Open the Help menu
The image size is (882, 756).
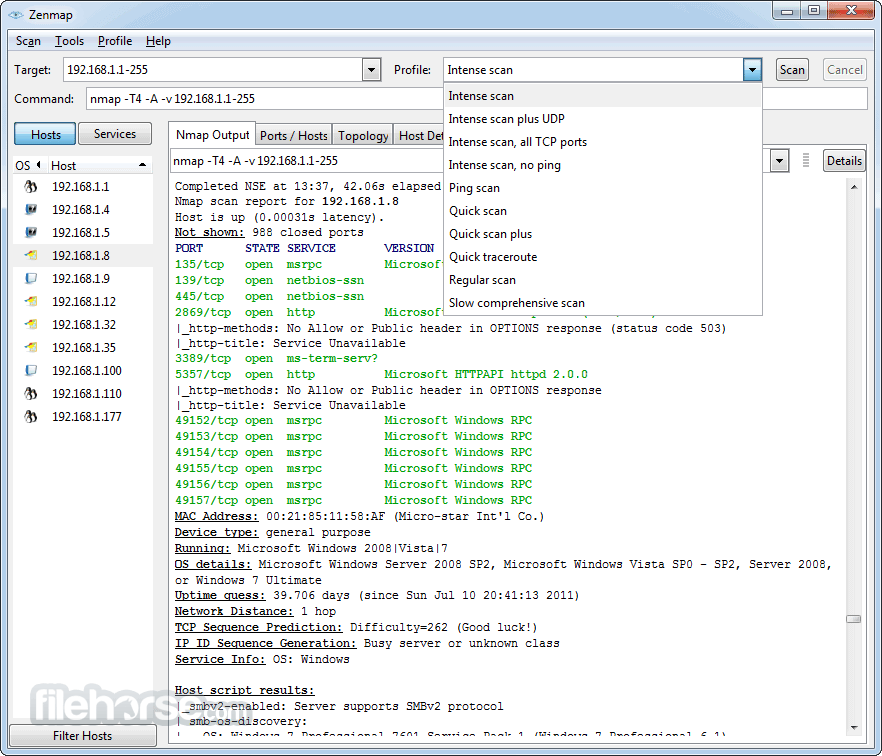click(158, 41)
